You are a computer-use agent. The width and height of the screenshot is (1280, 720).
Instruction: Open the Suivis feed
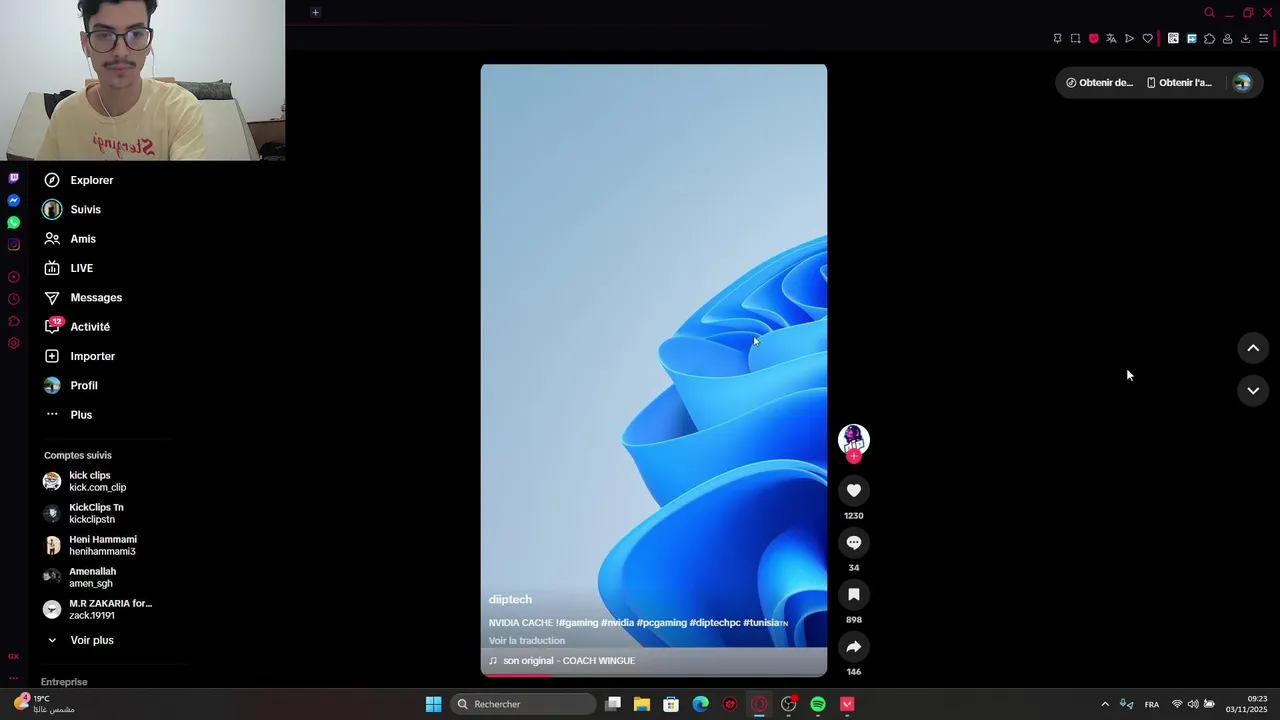[72, 209]
